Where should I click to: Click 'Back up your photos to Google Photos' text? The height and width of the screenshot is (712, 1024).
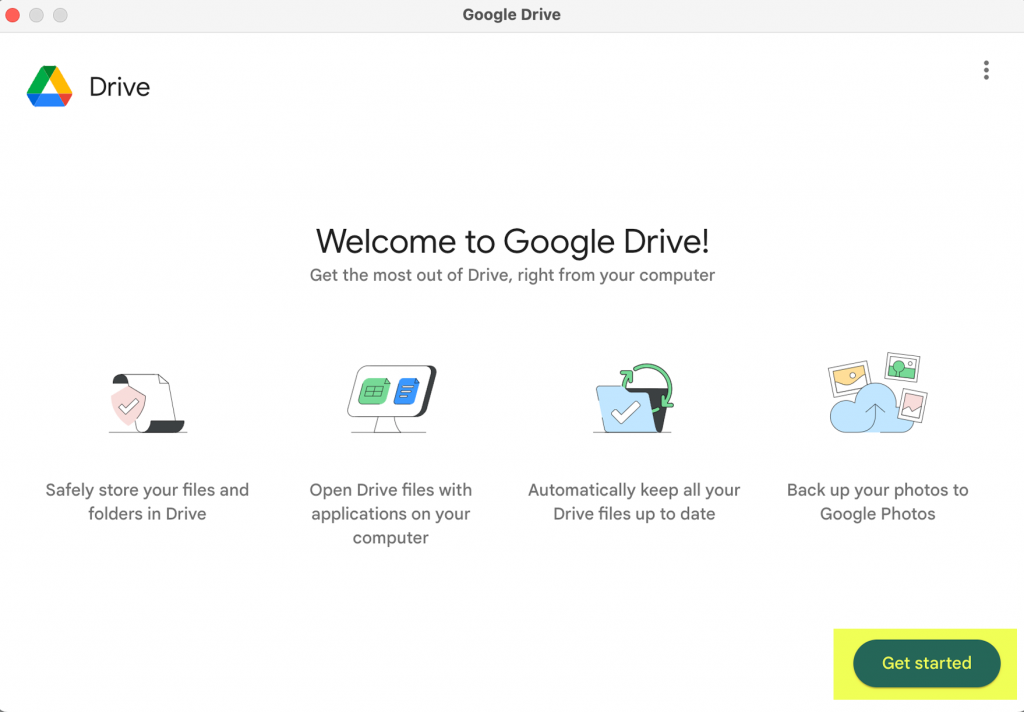(x=878, y=502)
